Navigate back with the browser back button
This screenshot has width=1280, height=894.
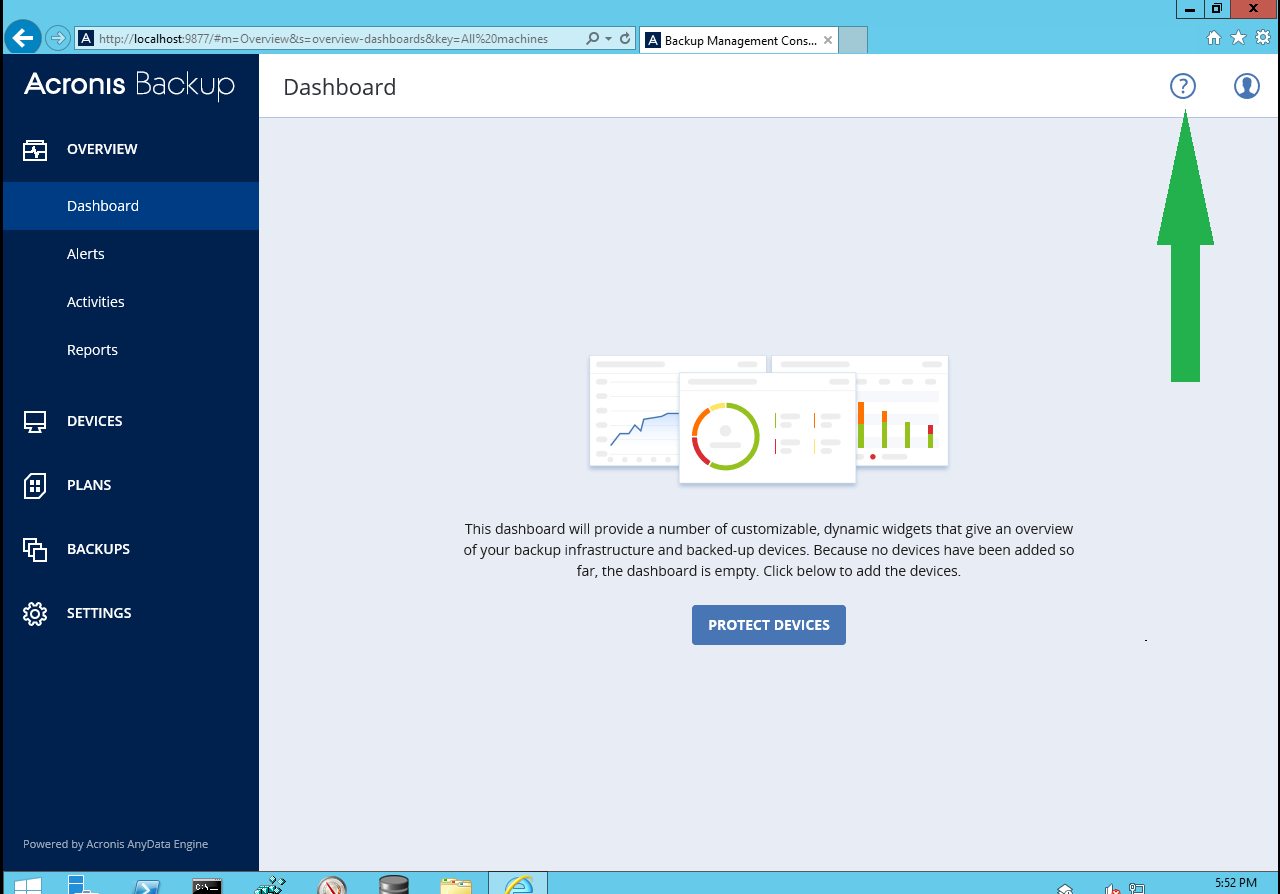coord(22,38)
